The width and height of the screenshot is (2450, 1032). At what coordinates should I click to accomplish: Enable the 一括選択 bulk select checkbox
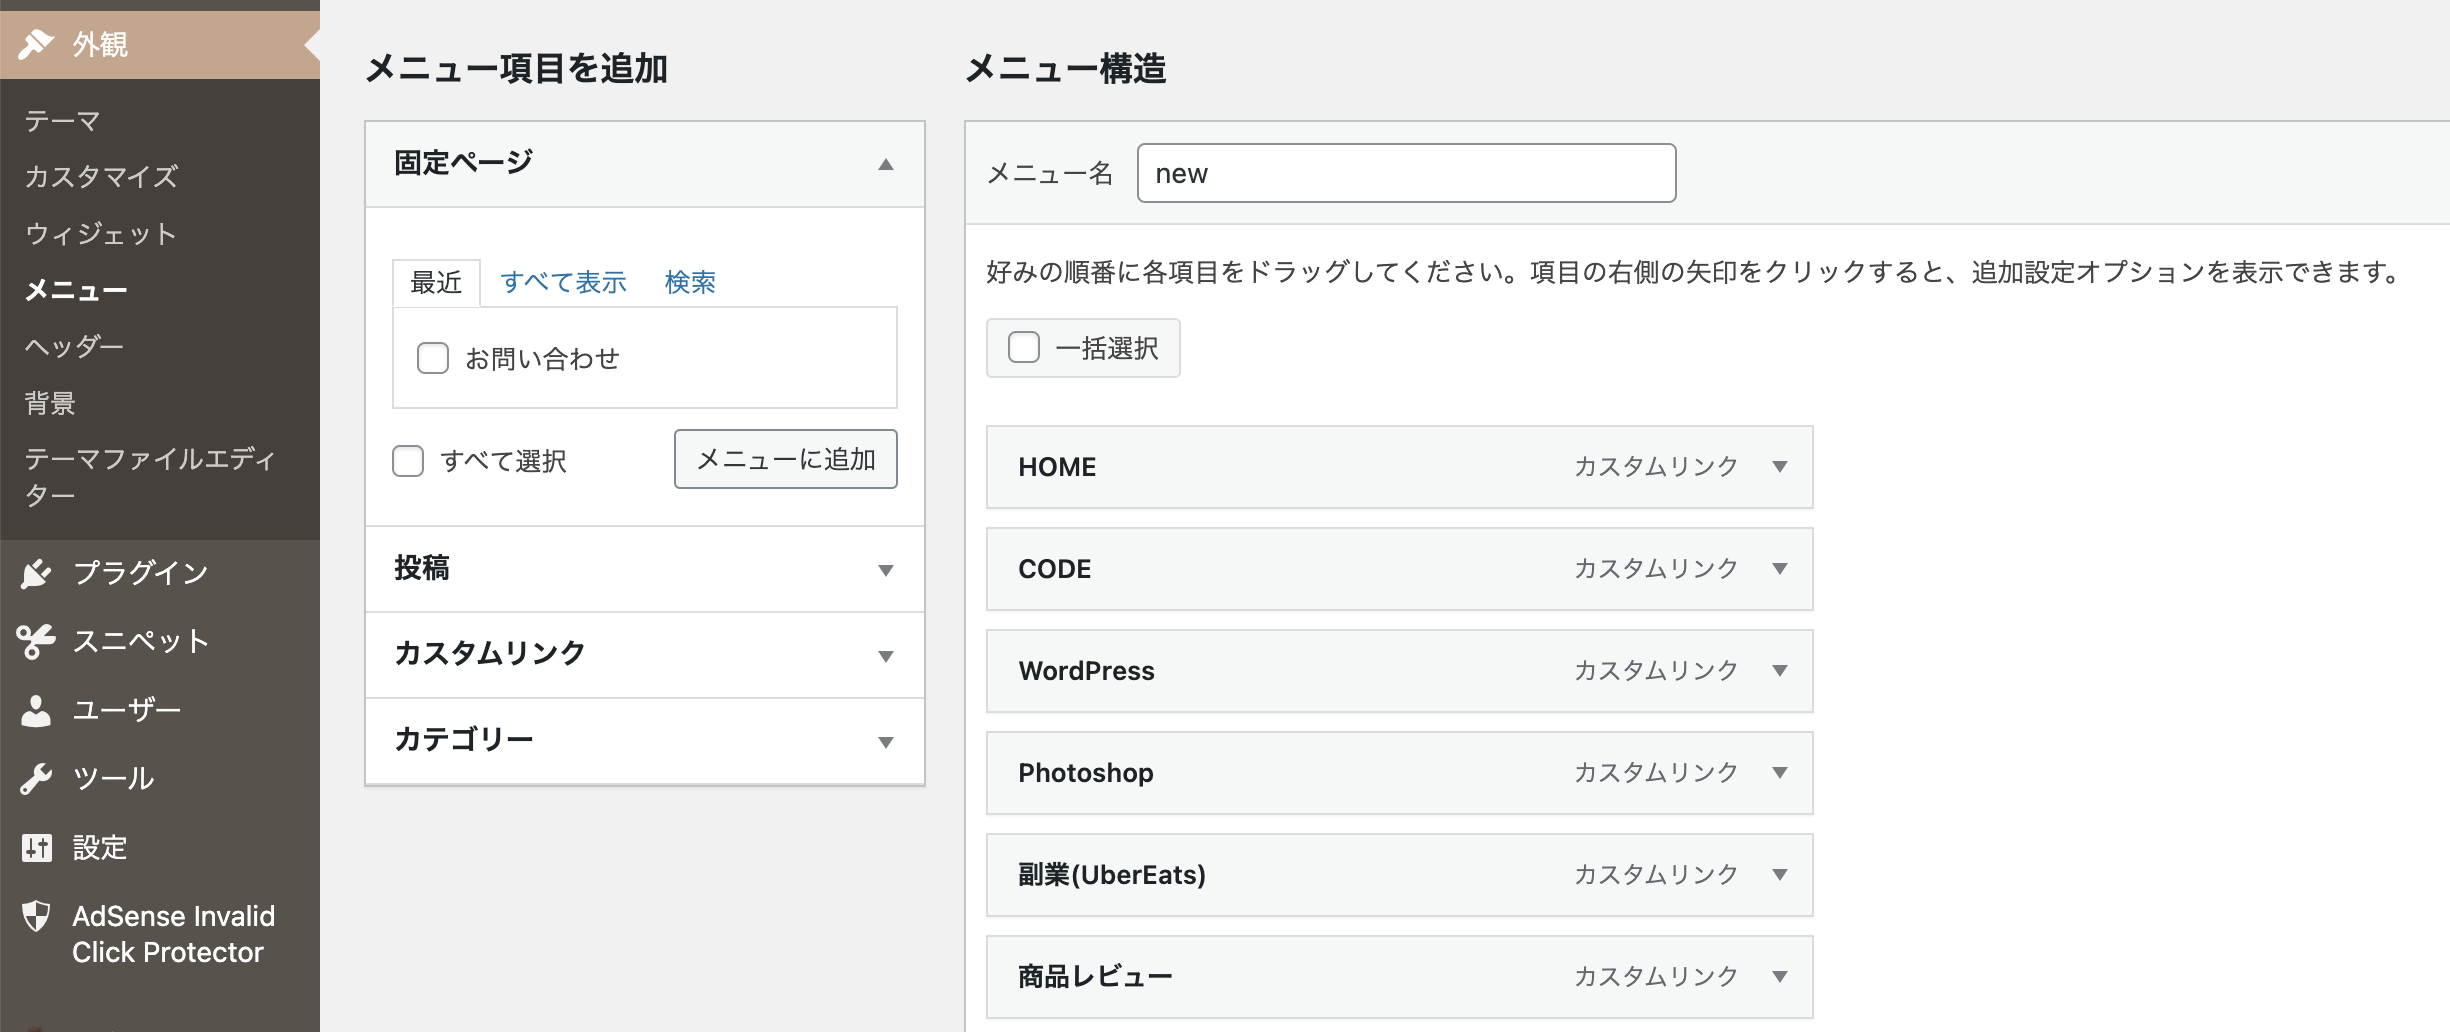tap(1024, 348)
